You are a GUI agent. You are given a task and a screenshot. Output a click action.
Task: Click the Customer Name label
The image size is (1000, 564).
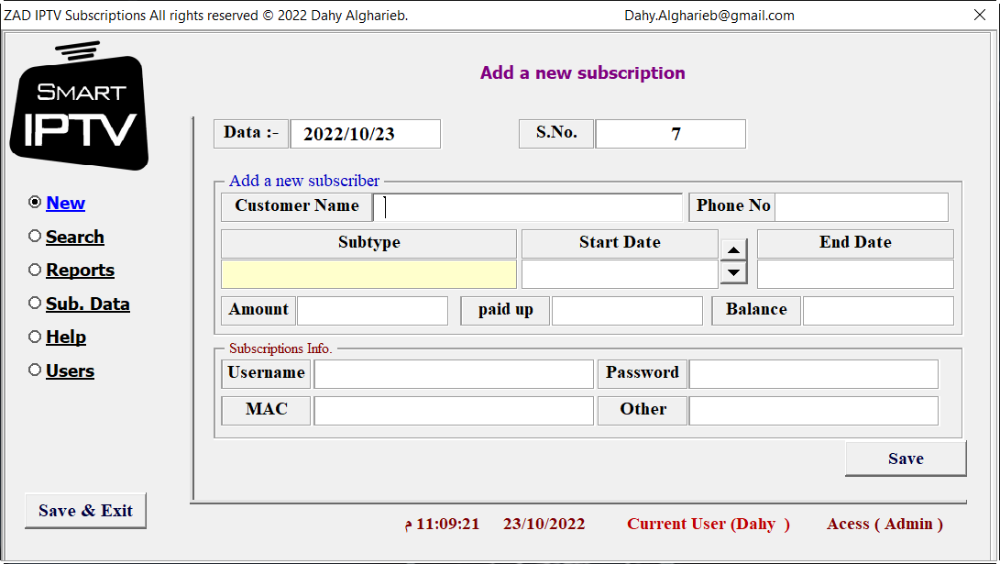[x=297, y=206]
